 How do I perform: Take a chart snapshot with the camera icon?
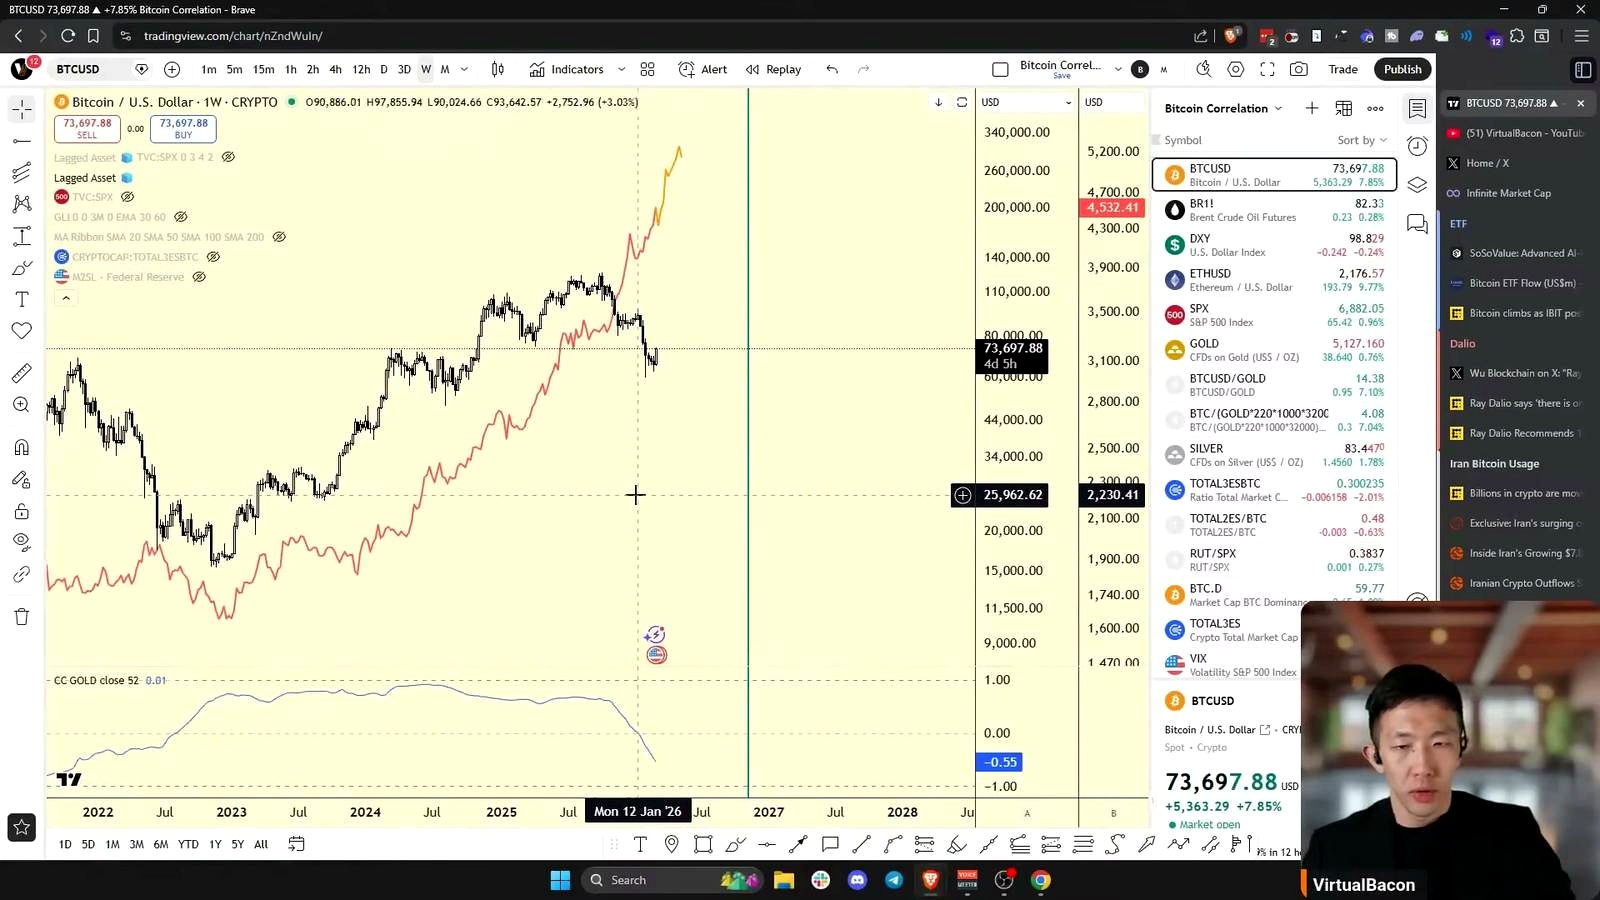[1299, 69]
